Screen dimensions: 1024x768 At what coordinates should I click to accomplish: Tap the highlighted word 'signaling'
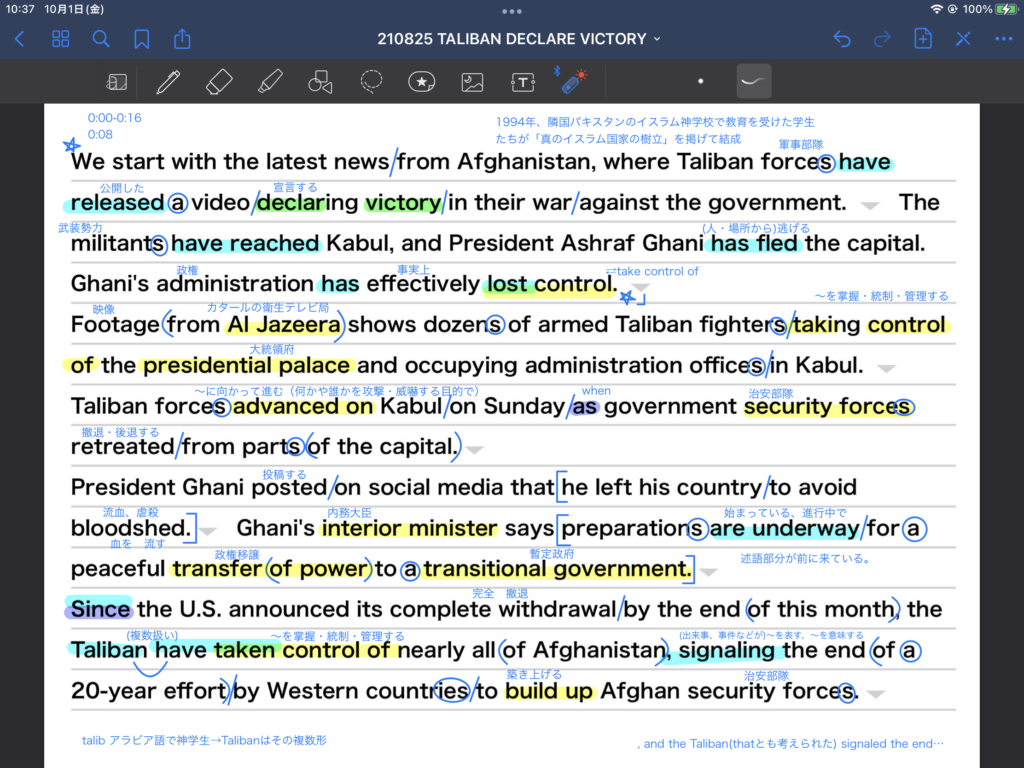tap(726, 650)
